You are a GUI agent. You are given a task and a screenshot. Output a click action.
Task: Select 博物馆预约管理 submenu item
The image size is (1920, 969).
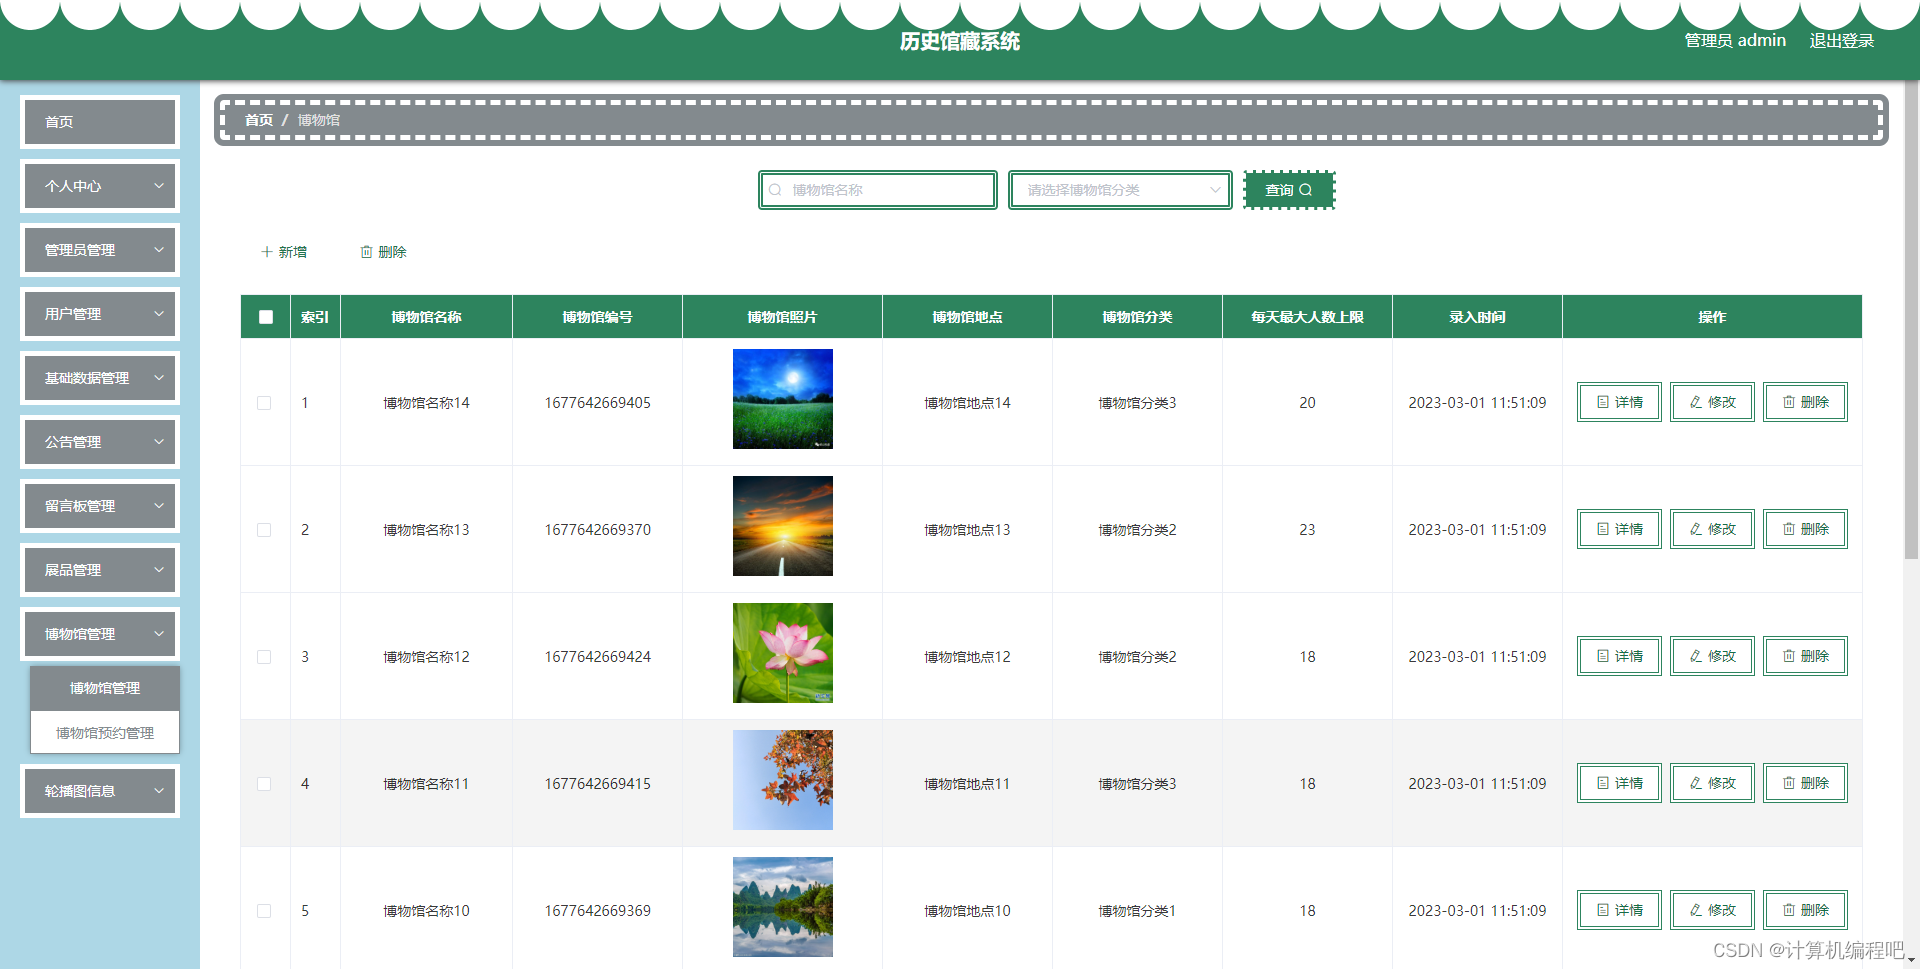coord(105,732)
